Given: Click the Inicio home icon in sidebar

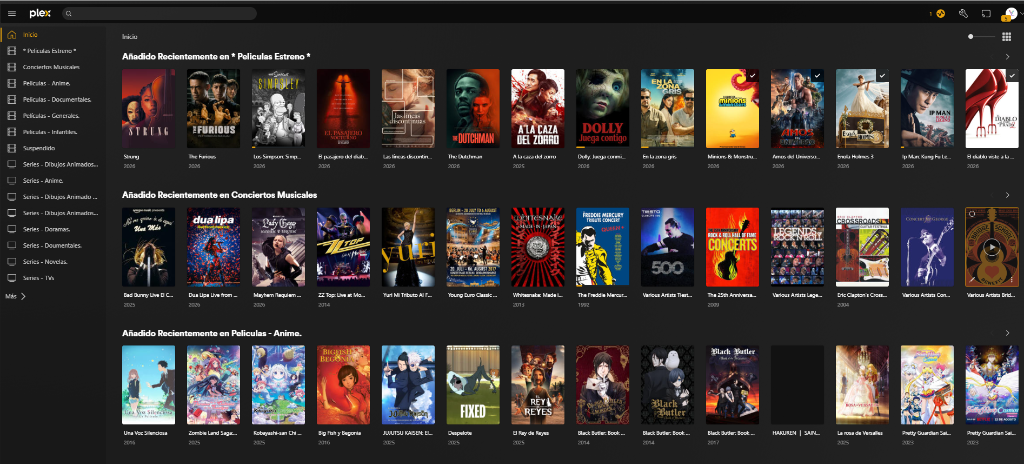Looking at the screenshot, I should pyautogui.click(x=11, y=35).
